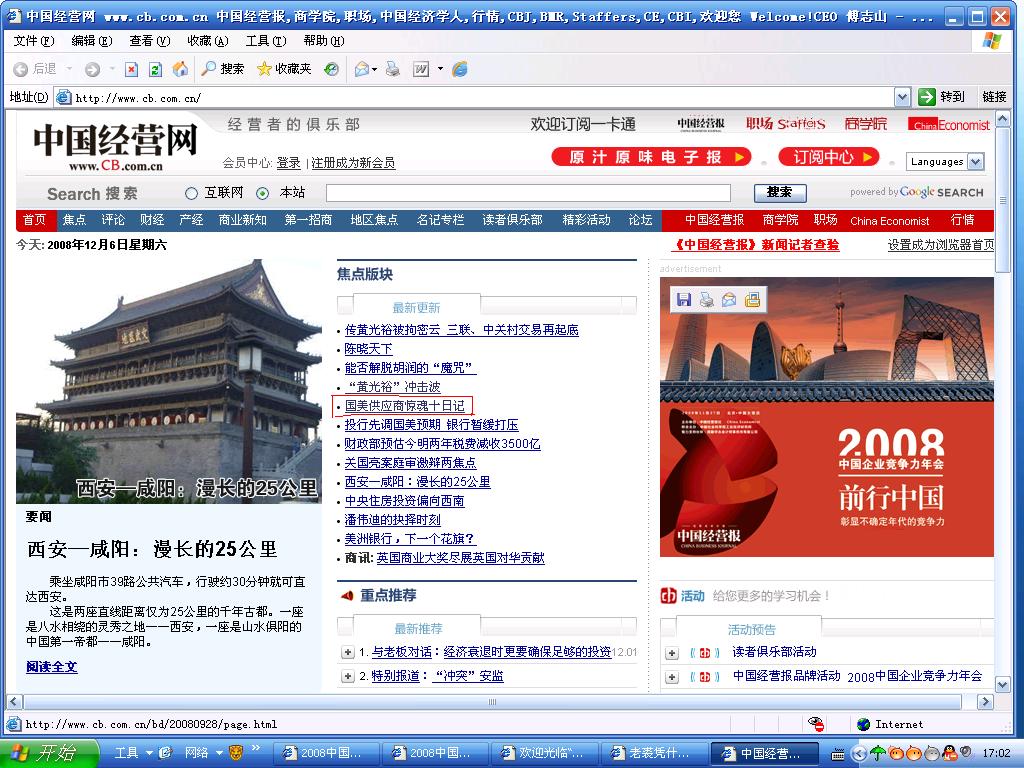The width and height of the screenshot is (1024, 768).
Task: Open the Languages dropdown on the webpage
Action: point(944,161)
